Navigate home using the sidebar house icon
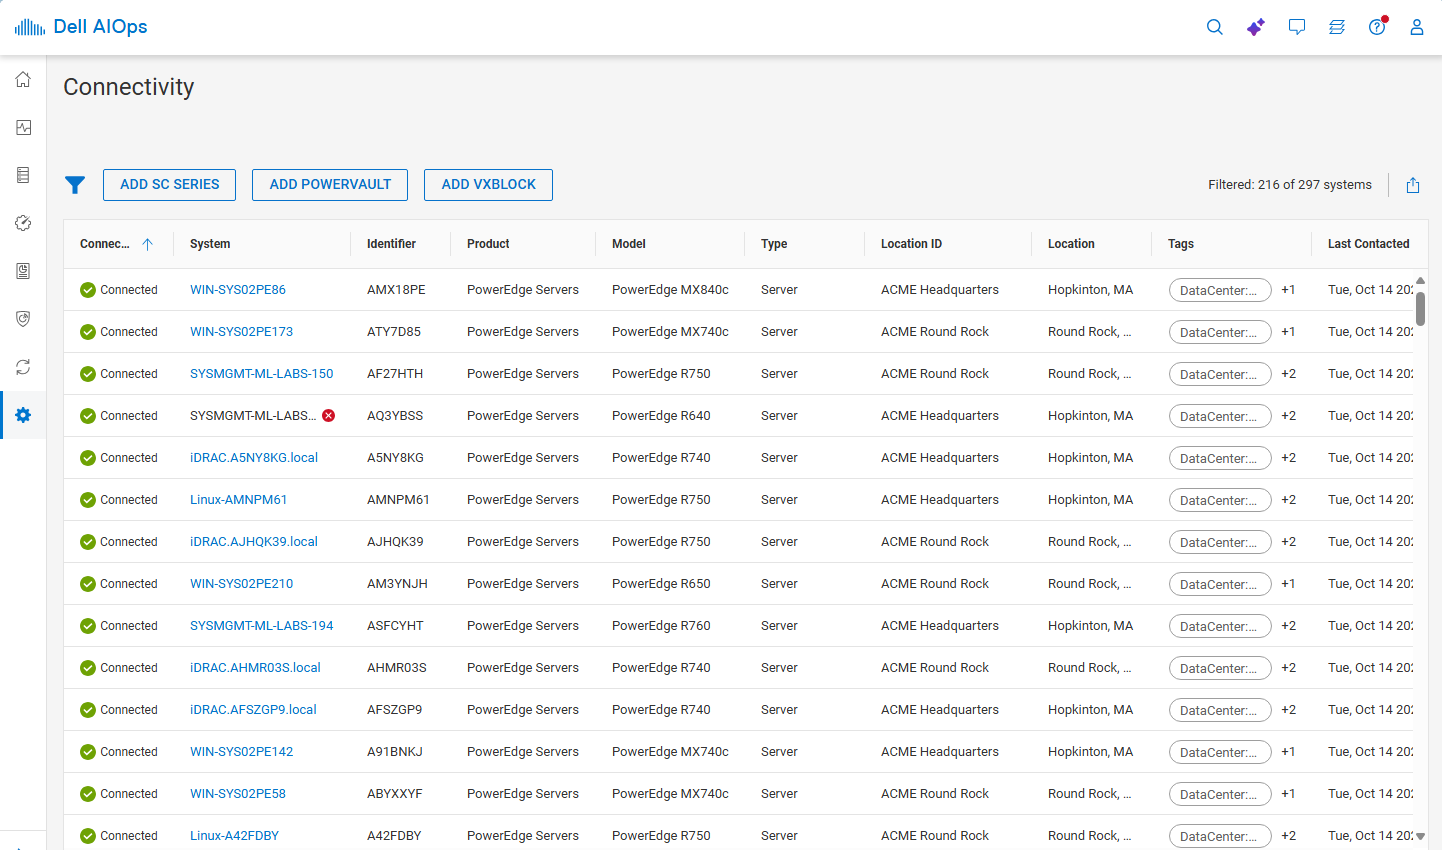The image size is (1442, 850). click(x=22, y=79)
